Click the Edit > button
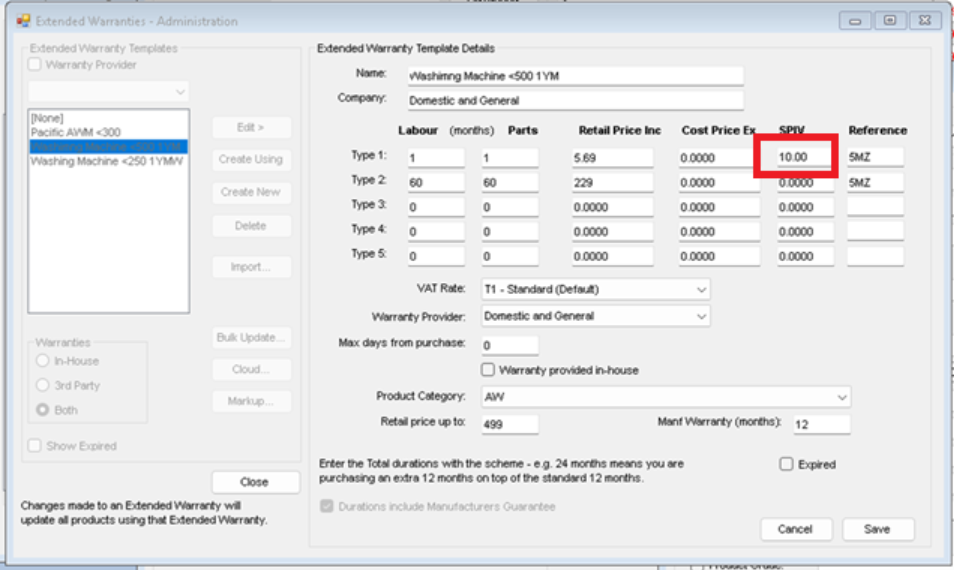Image resolution: width=954 pixels, height=570 pixels. pyautogui.click(x=251, y=127)
